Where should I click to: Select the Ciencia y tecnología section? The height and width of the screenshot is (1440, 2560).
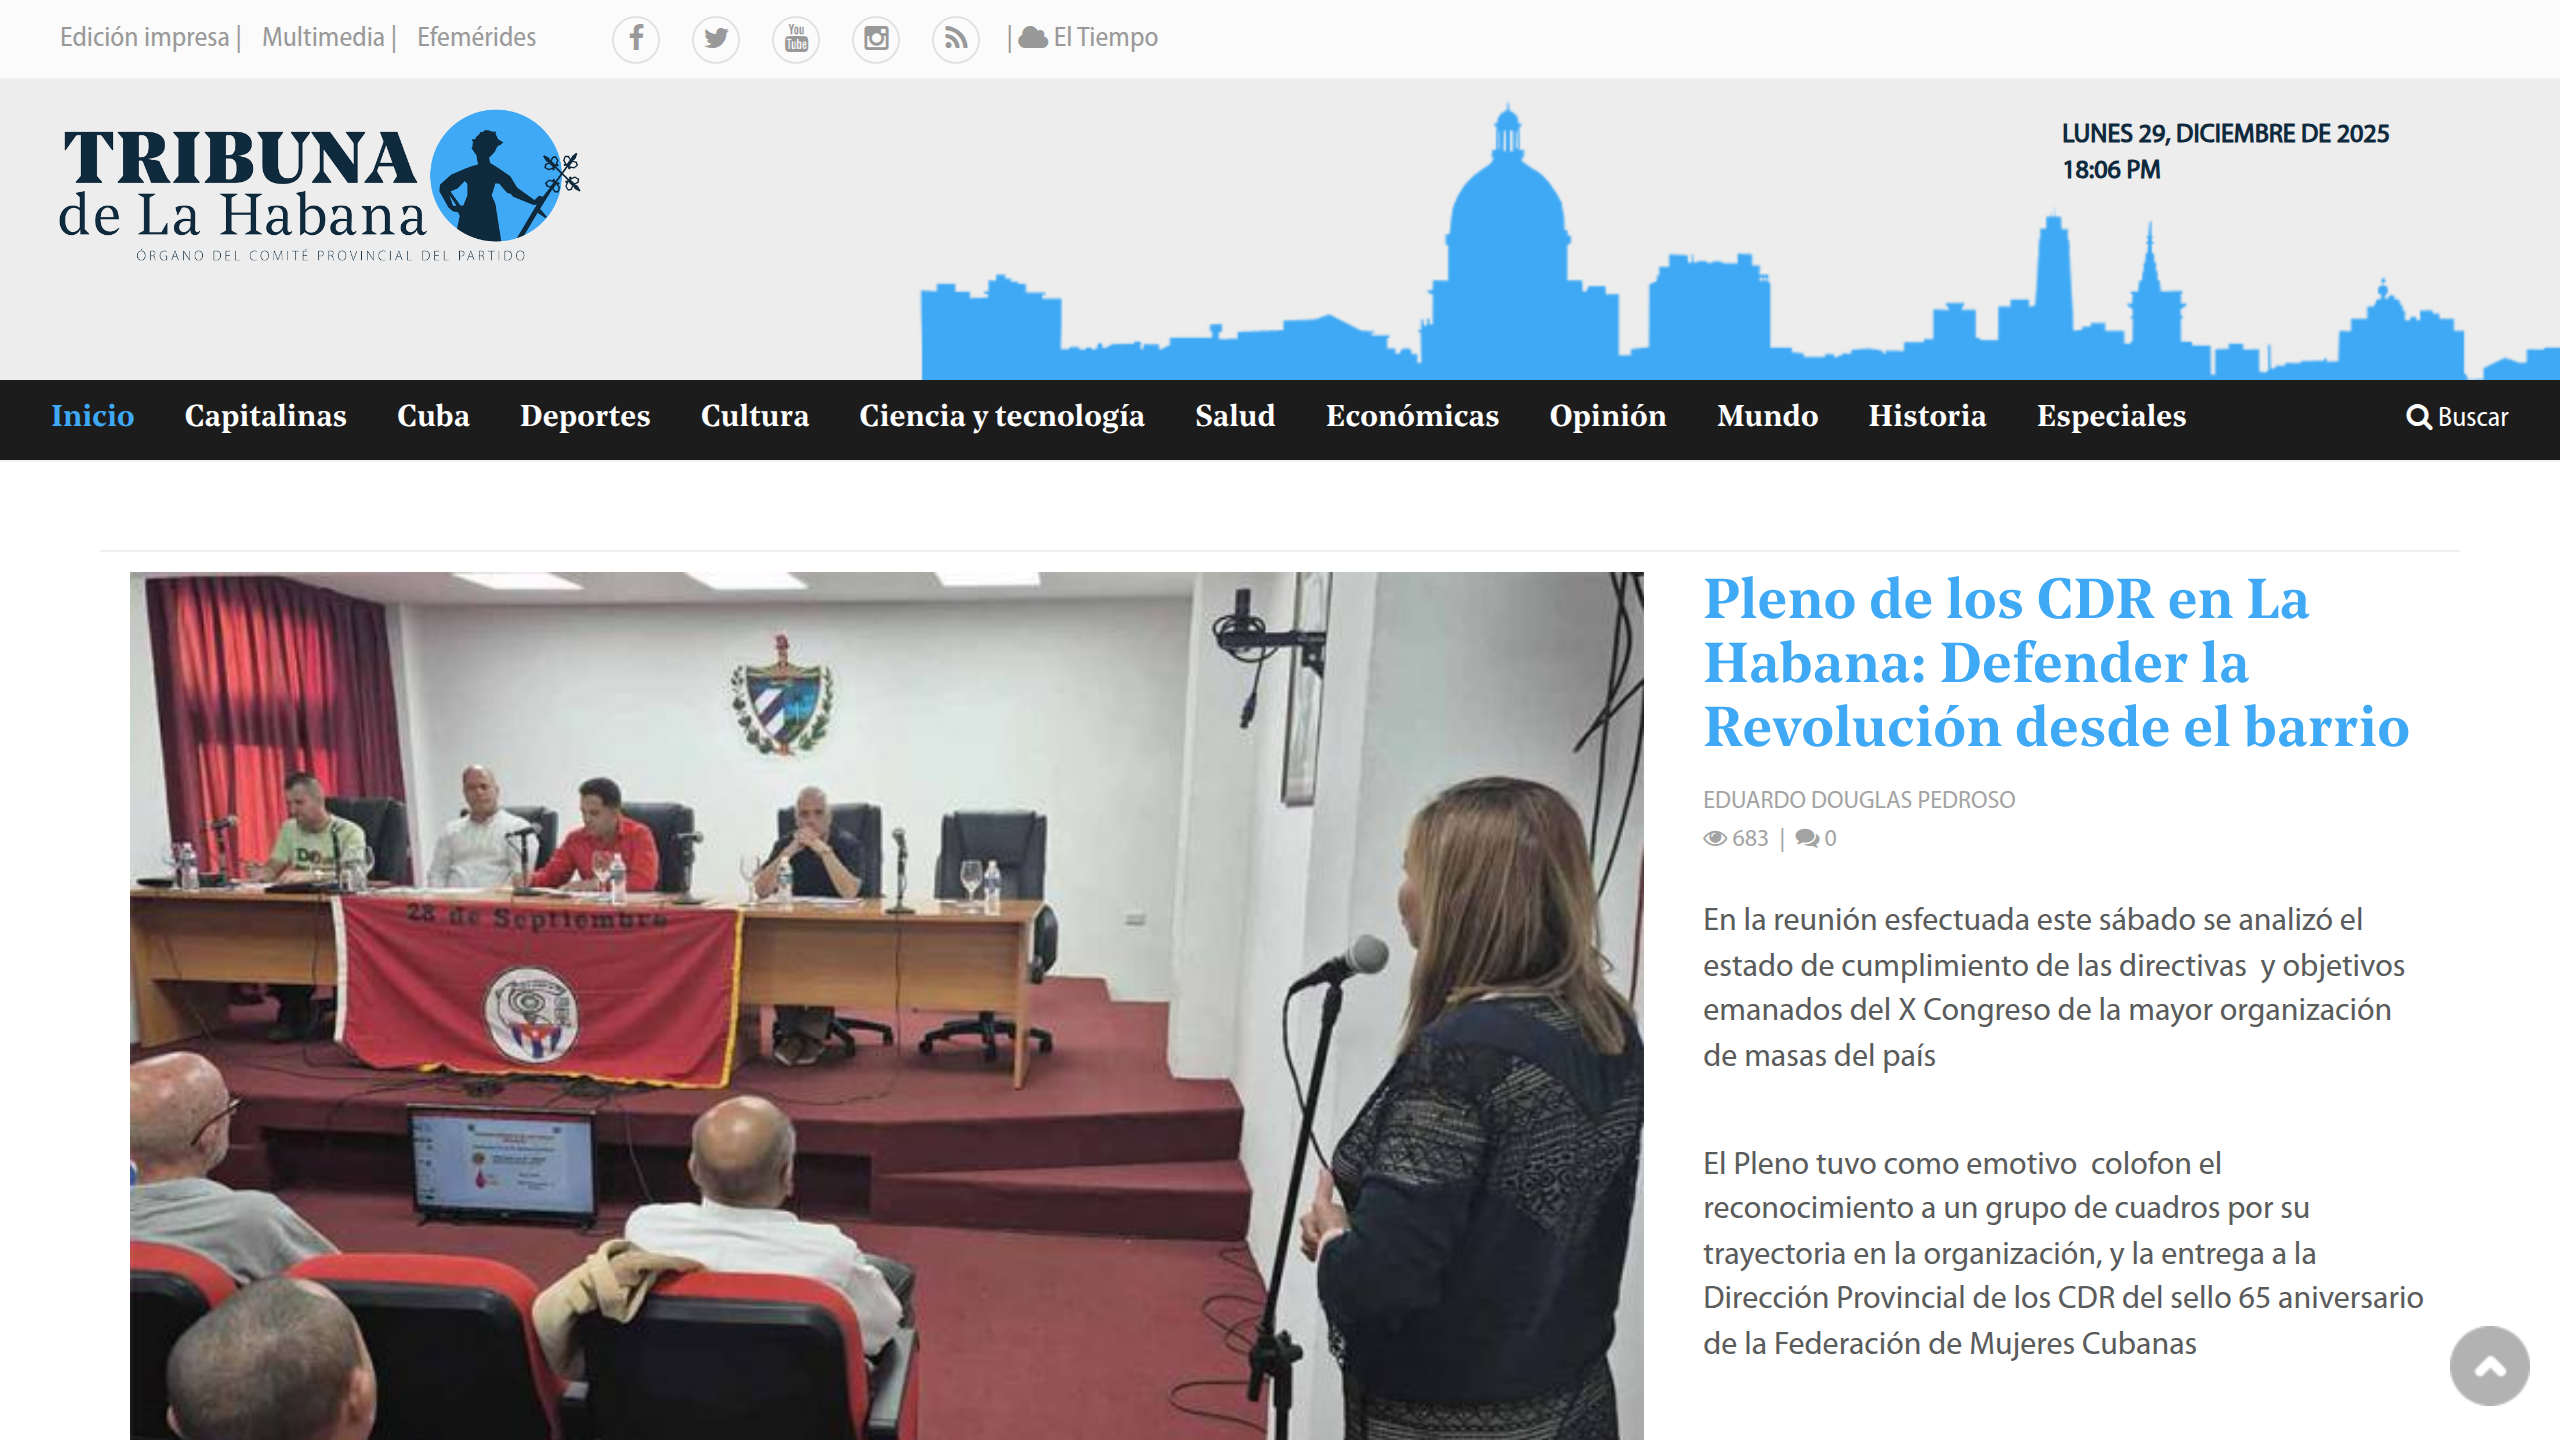click(1002, 417)
